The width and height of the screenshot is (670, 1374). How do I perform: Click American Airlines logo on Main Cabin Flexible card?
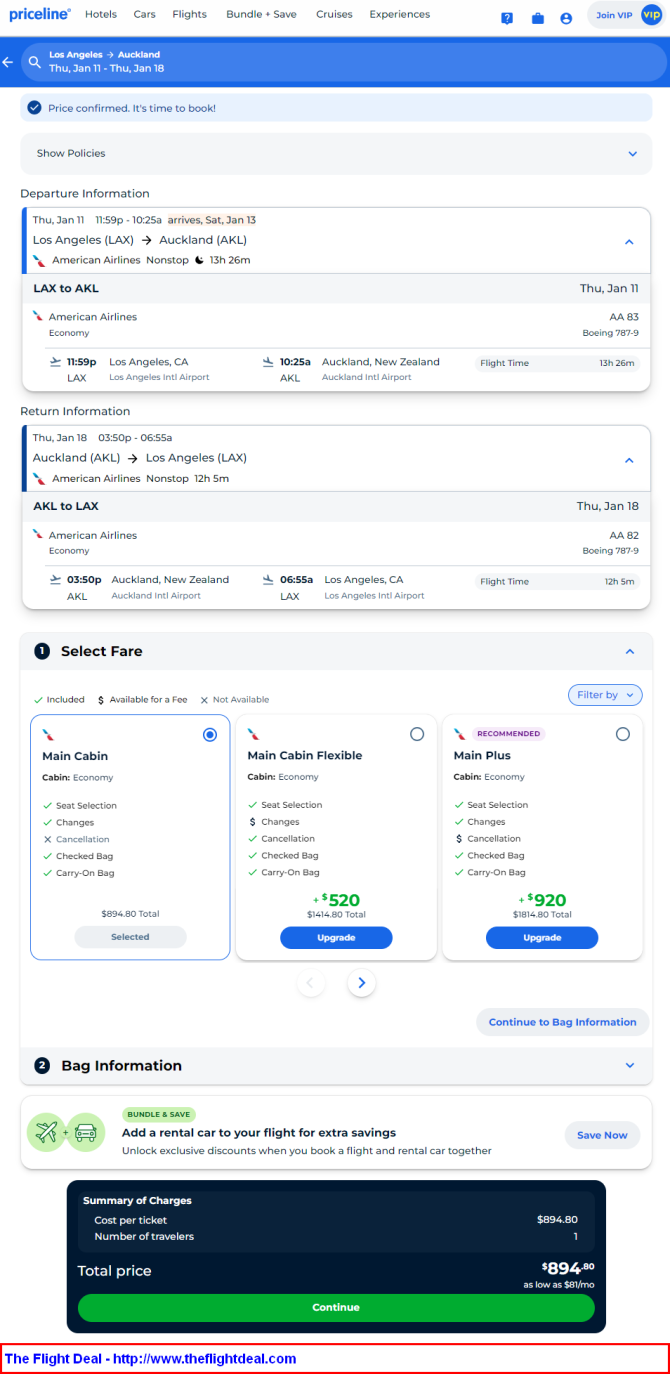pyautogui.click(x=253, y=735)
